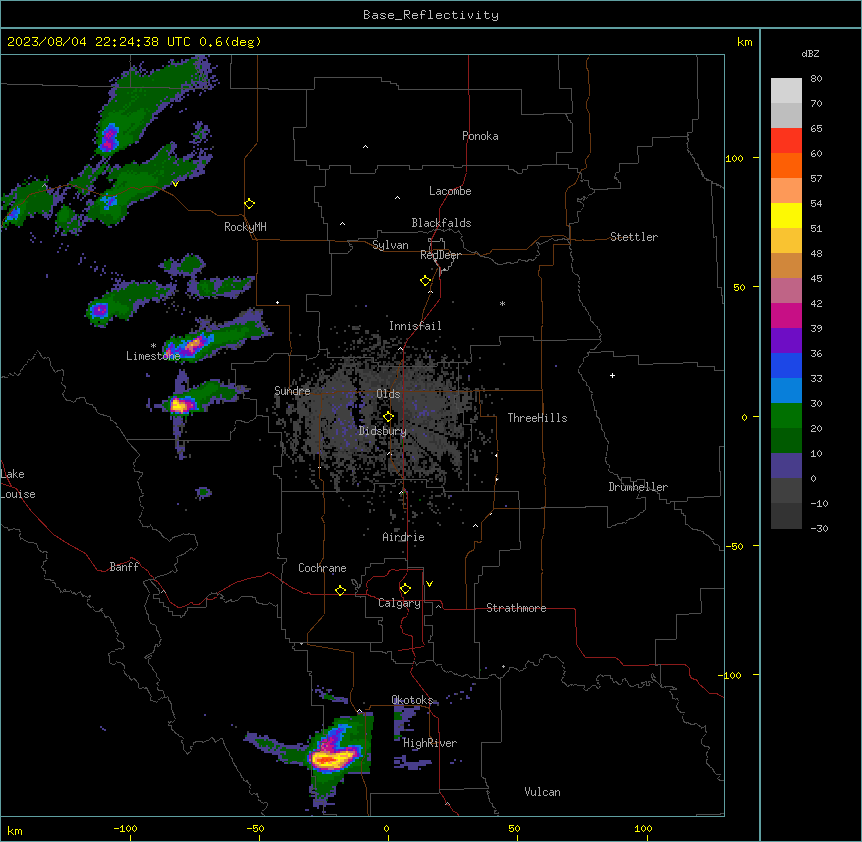Click the yellow diamond marker above RockyMH
Screen dimensions: 862x842
coord(250,204)
